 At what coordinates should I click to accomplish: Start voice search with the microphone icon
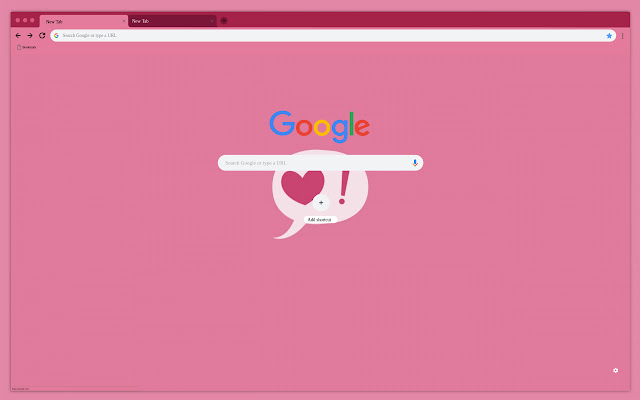click(415, 163)
